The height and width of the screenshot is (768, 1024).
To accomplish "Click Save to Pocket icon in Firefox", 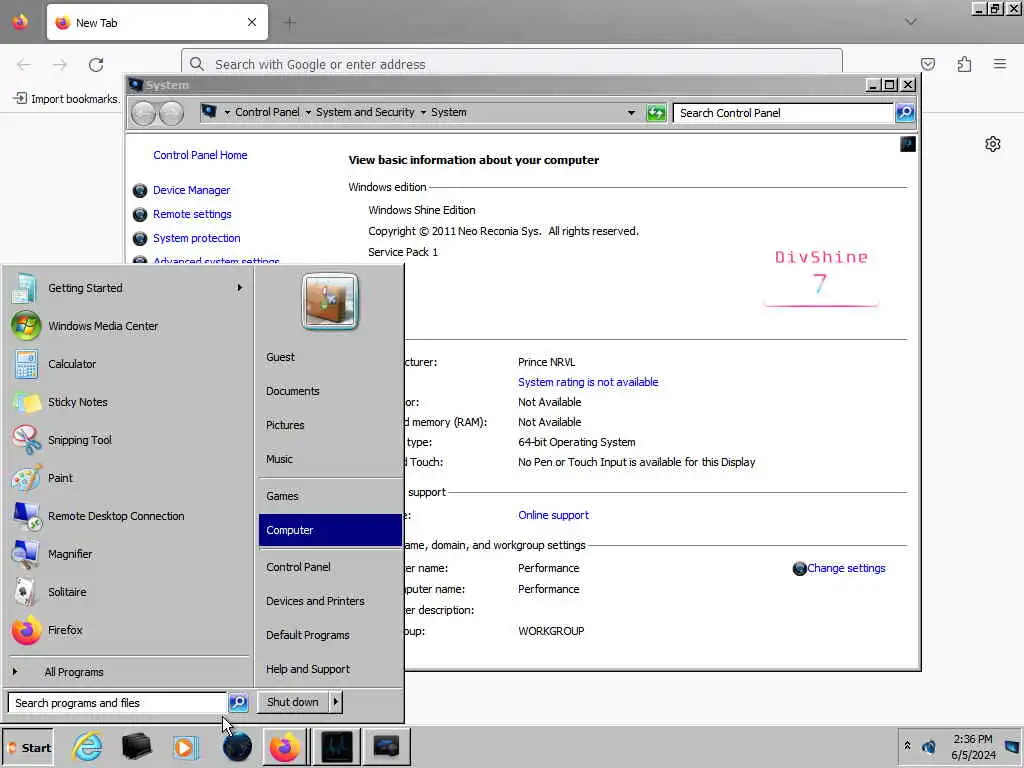I will click(x=927, y=64).
